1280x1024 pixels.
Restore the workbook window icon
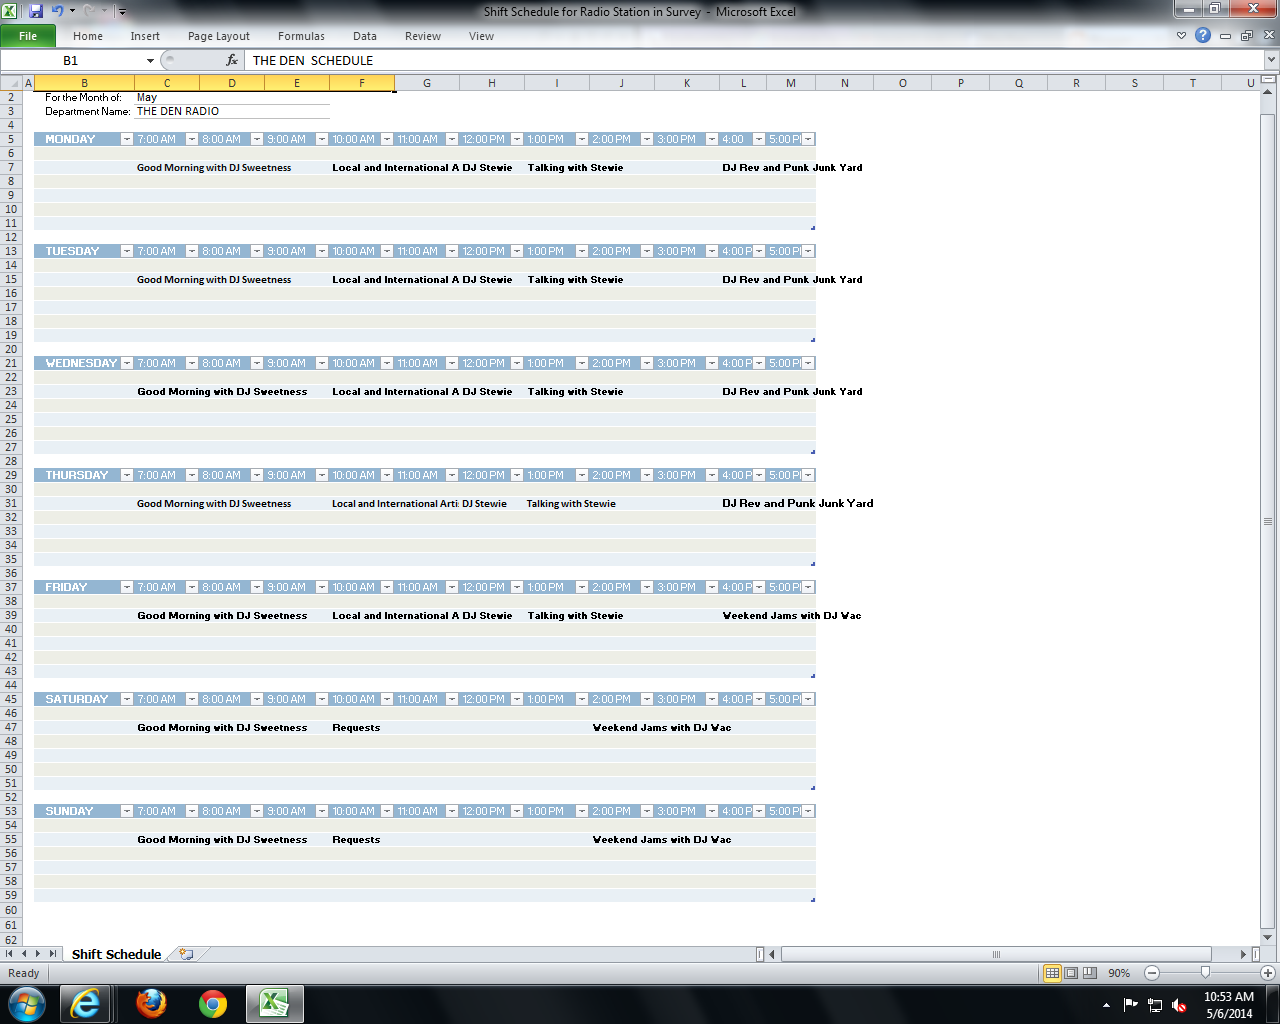tap(1247, 36)
